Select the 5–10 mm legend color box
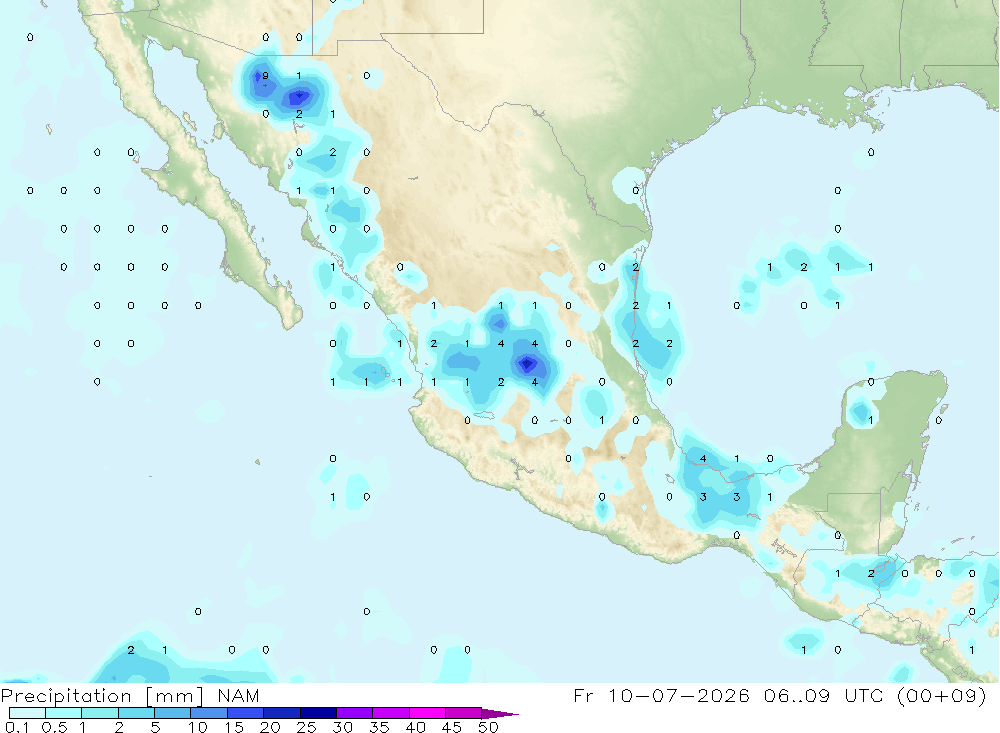This screenshot has width=1000, height=733. pos(172,713)
